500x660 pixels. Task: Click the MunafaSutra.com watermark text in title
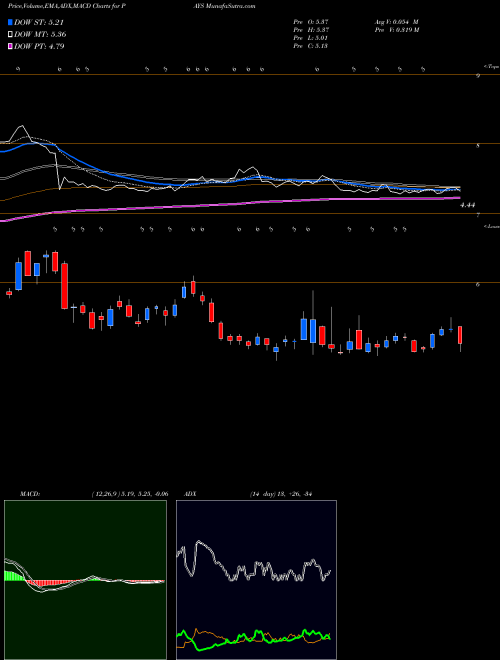coord(231,6)
